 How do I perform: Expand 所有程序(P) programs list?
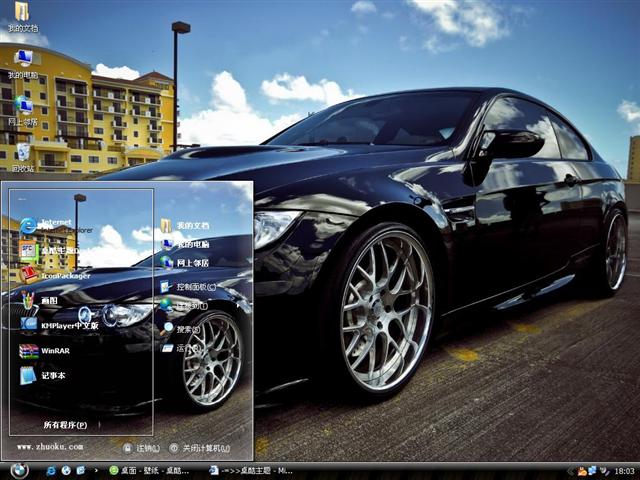tap(65, 425)
